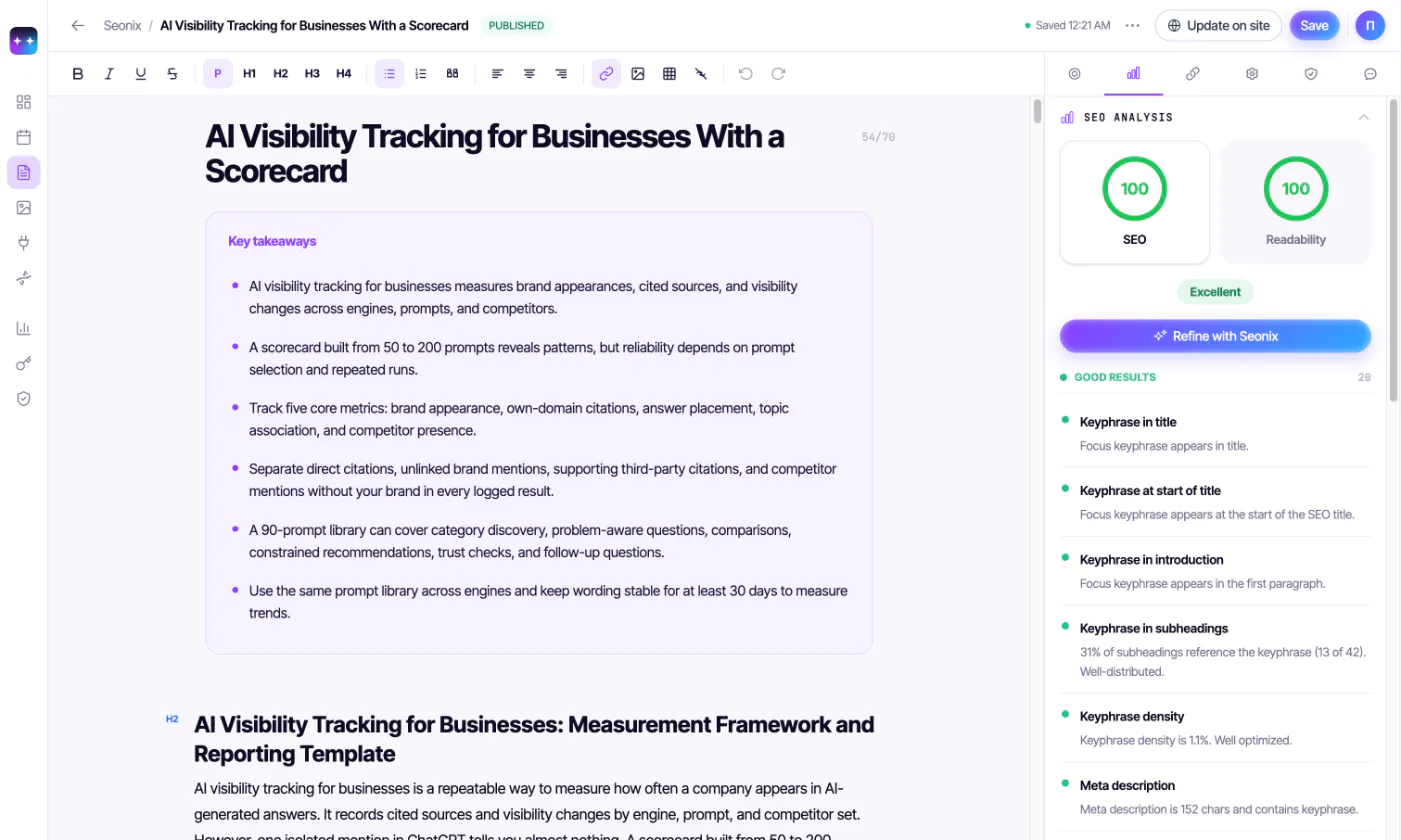Screen dimensions: 1401x840
Task: Apply Heading 4 style
Action: pos(344,73)
